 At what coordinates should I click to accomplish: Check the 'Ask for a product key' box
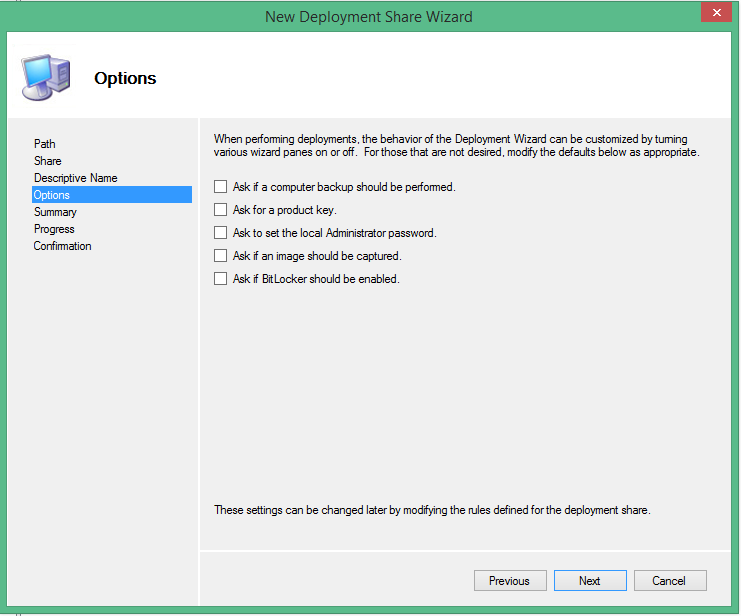tap(221, 210)
